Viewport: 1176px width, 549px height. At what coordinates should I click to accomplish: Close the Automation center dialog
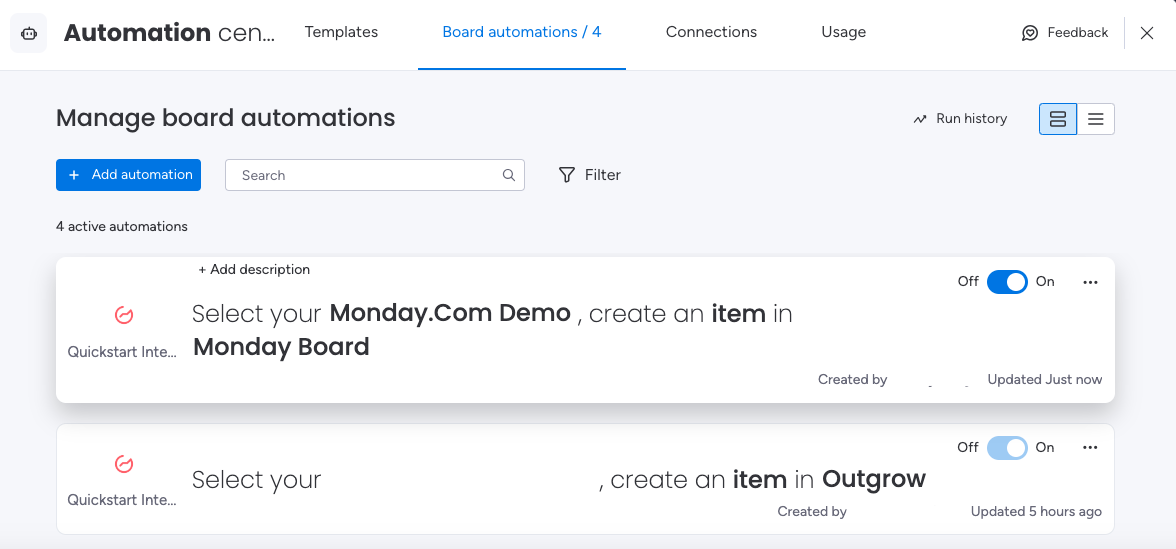[1147, 33]
